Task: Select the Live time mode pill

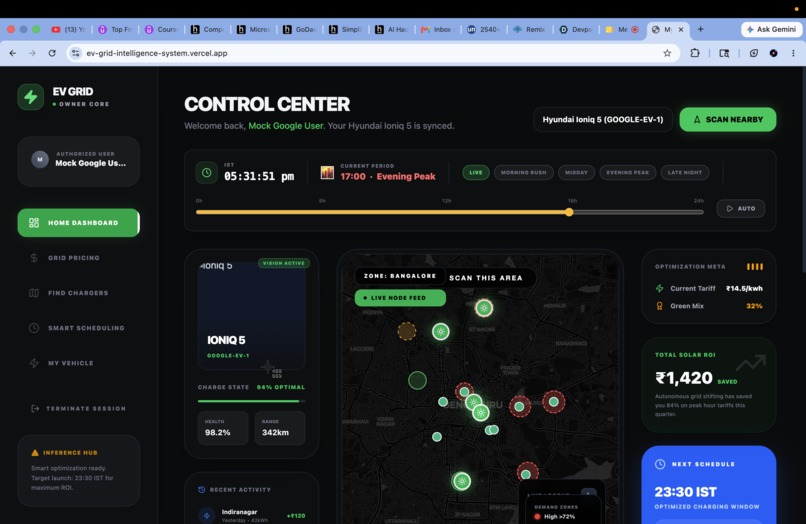Action: 475,172
